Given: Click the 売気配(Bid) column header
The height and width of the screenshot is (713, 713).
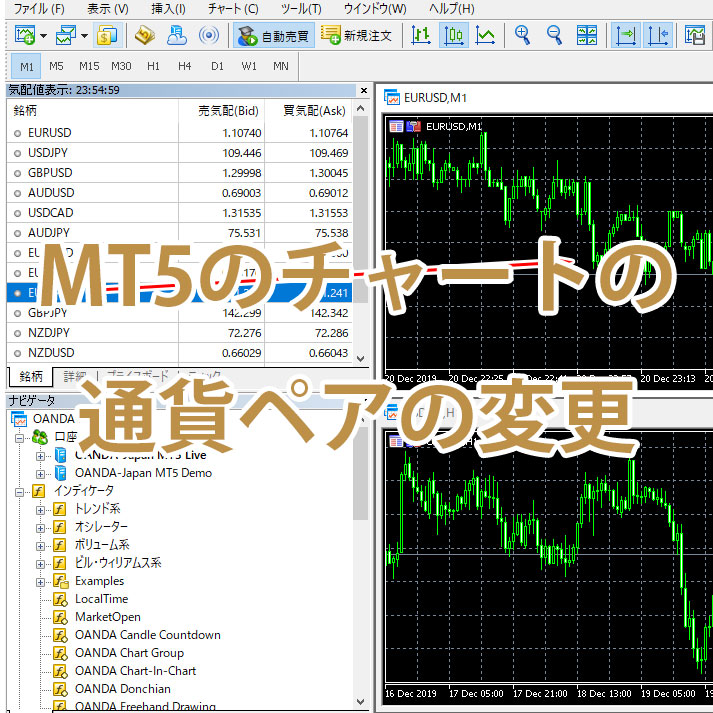Looking at the screenshot, I should point(221,111).
